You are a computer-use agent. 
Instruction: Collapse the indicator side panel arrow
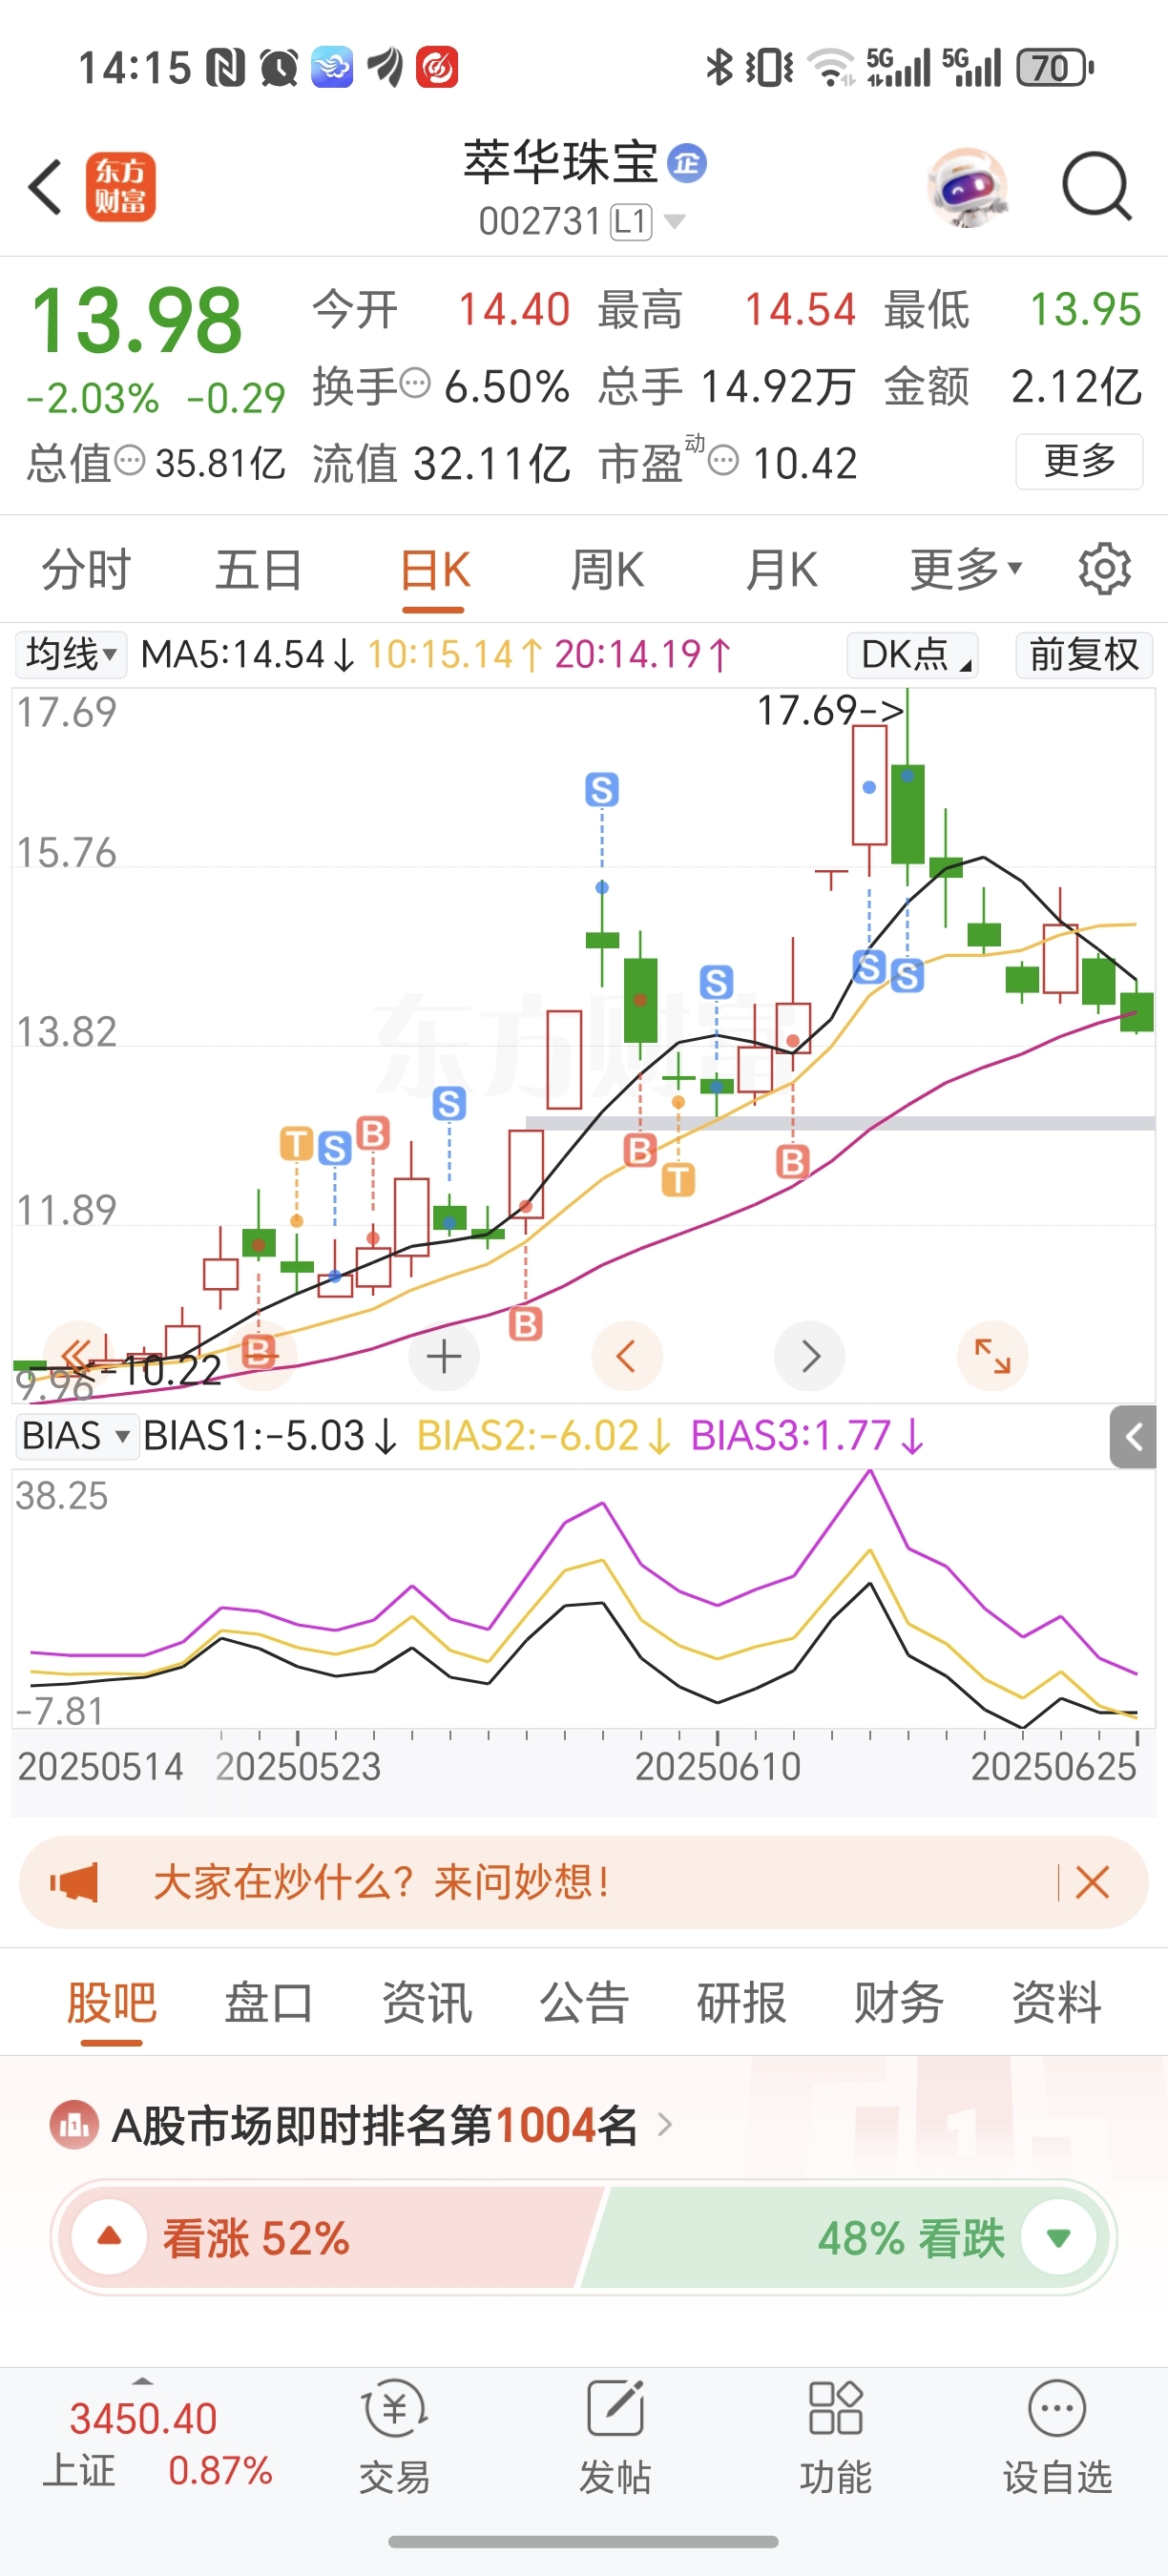point(1133,1437)
